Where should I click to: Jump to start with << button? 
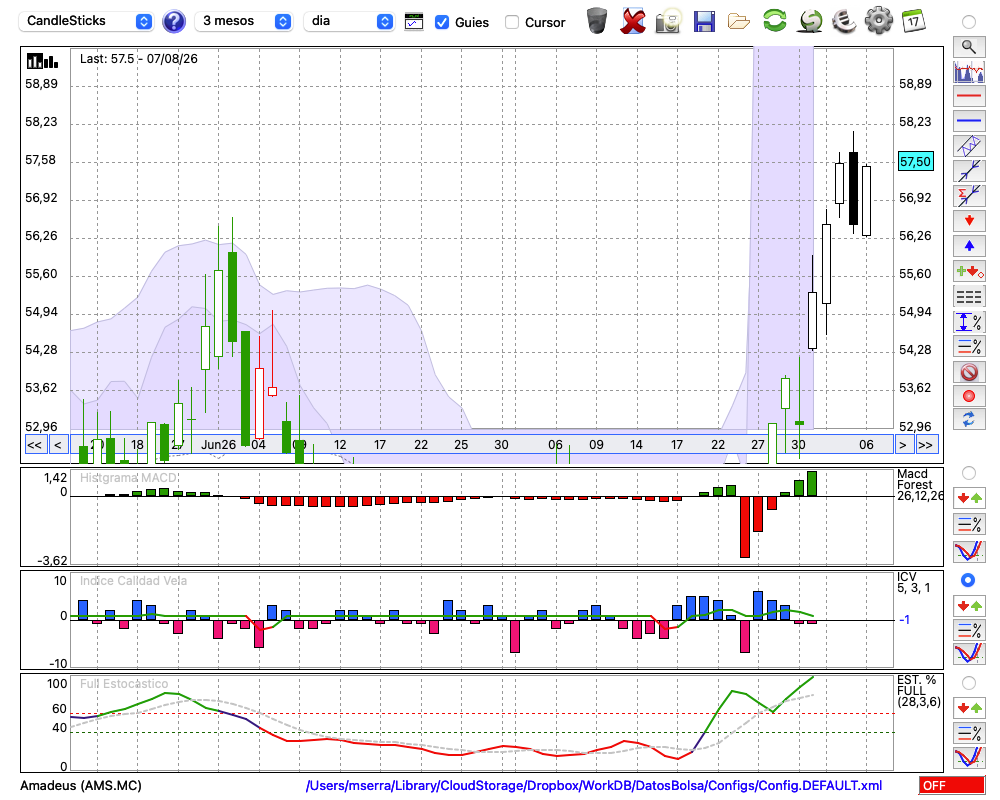click(35, 445)
